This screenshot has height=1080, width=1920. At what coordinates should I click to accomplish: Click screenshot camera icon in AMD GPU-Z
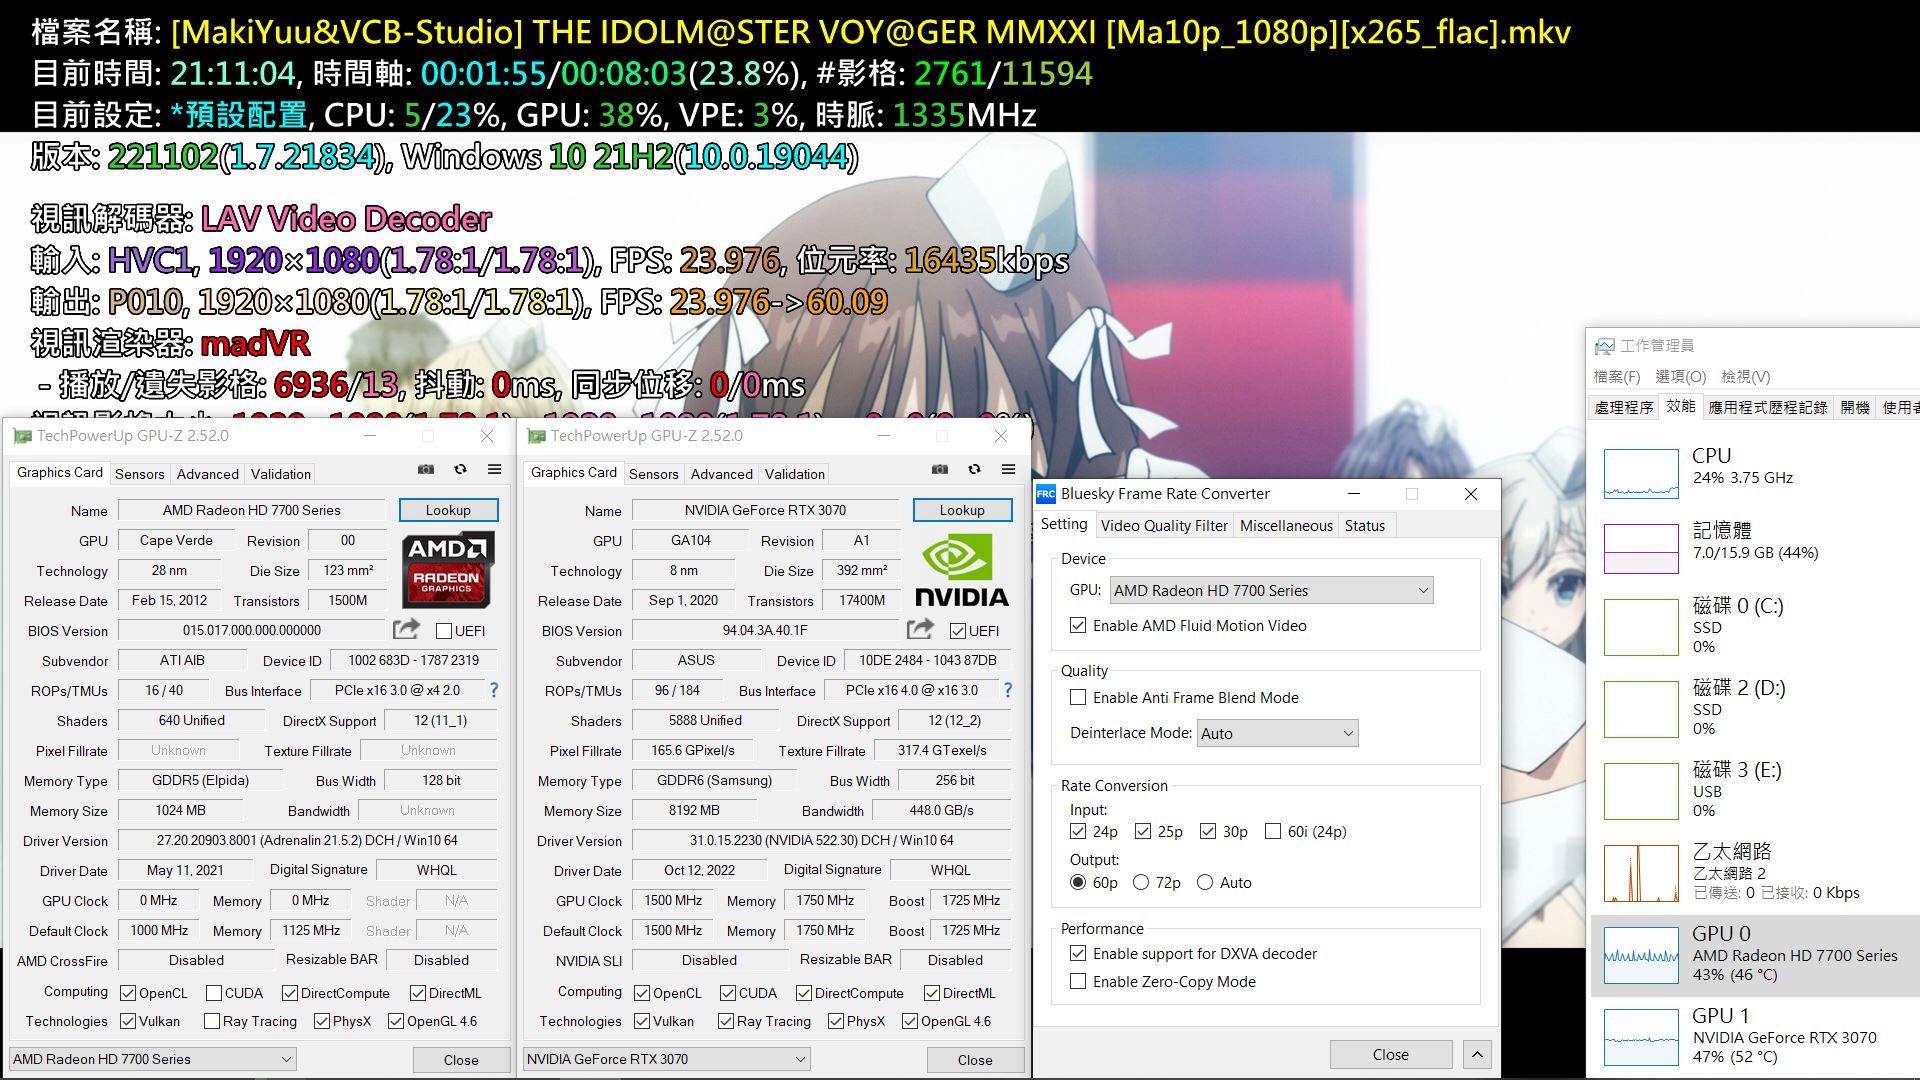point(426,469)
